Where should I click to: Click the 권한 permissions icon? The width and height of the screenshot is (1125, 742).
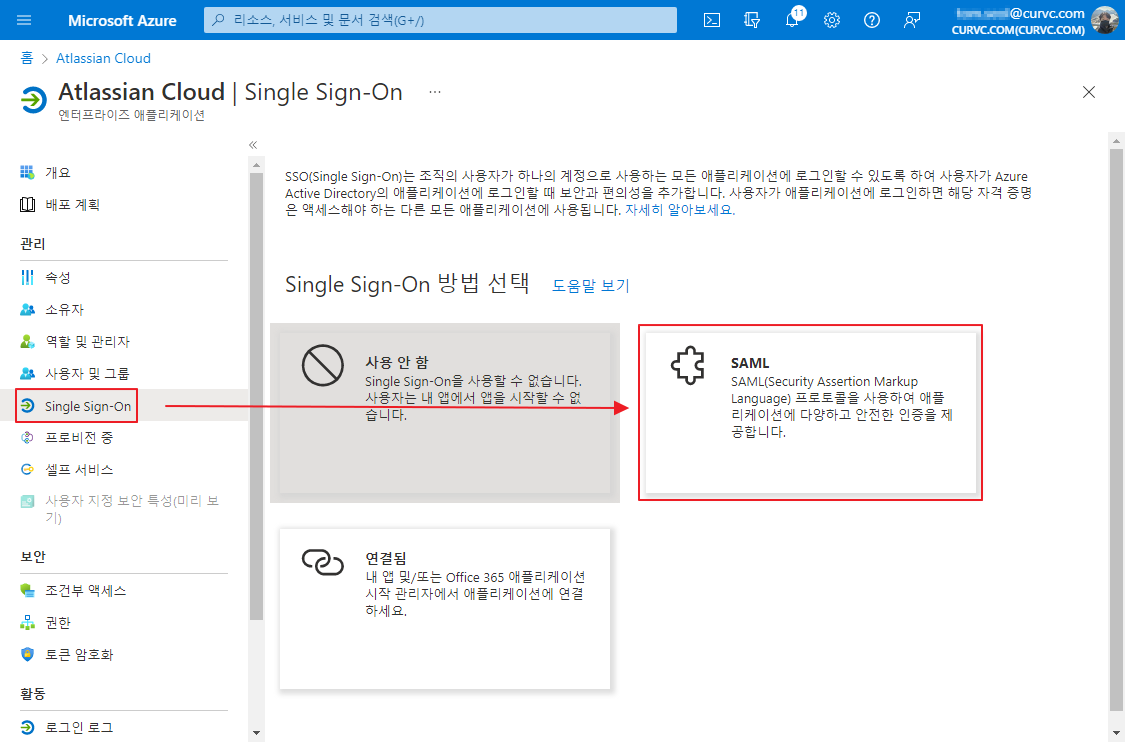pos(27,622)
